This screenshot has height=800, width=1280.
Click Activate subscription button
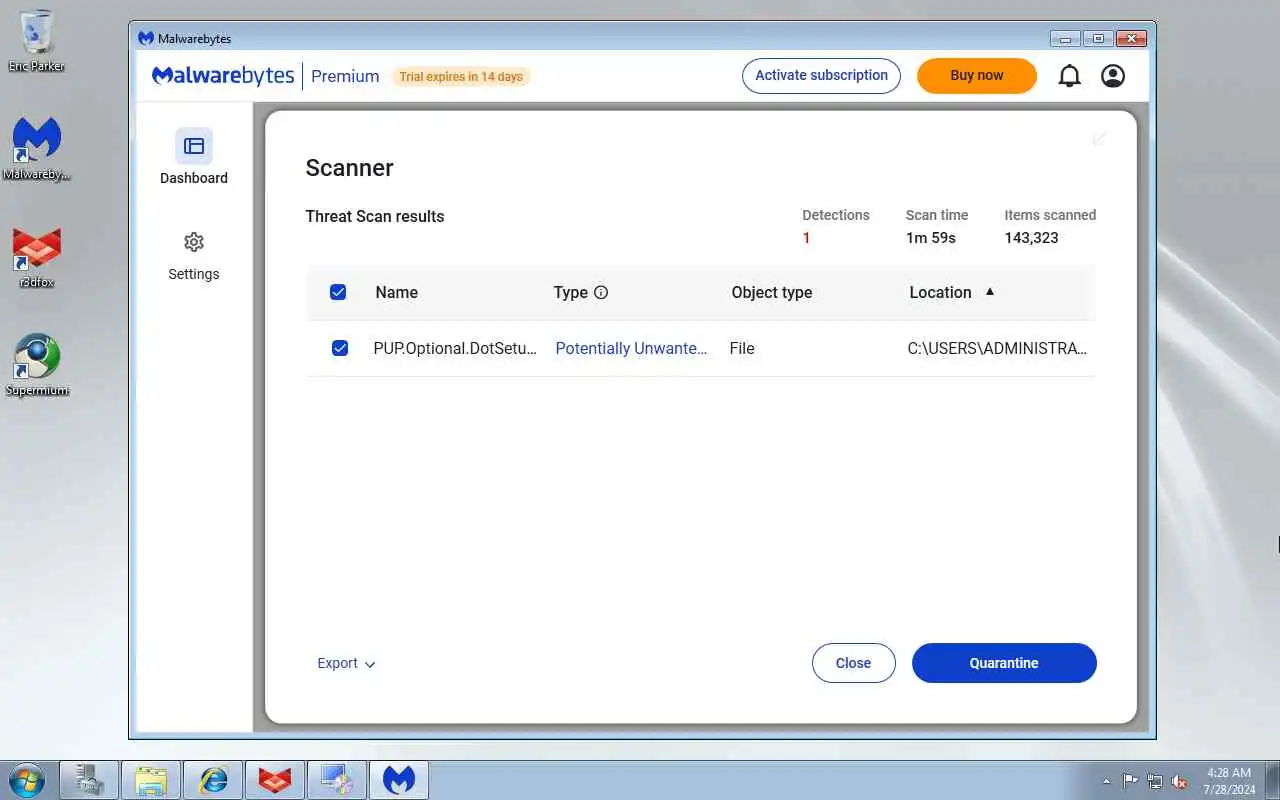pos(821,76)
